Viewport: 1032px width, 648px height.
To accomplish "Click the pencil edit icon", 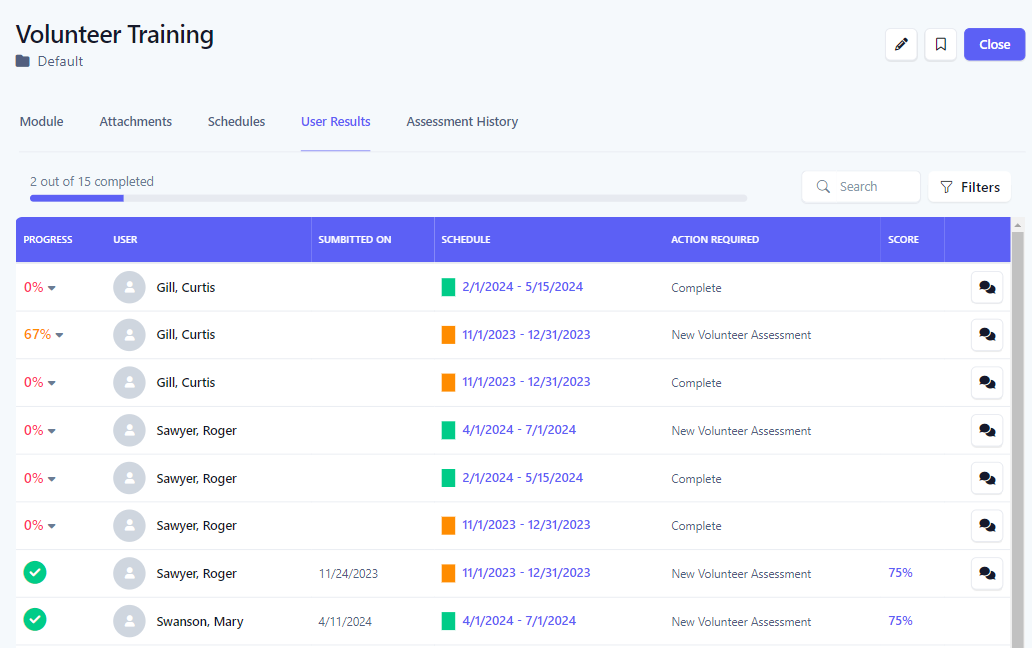I will [901, 45].
